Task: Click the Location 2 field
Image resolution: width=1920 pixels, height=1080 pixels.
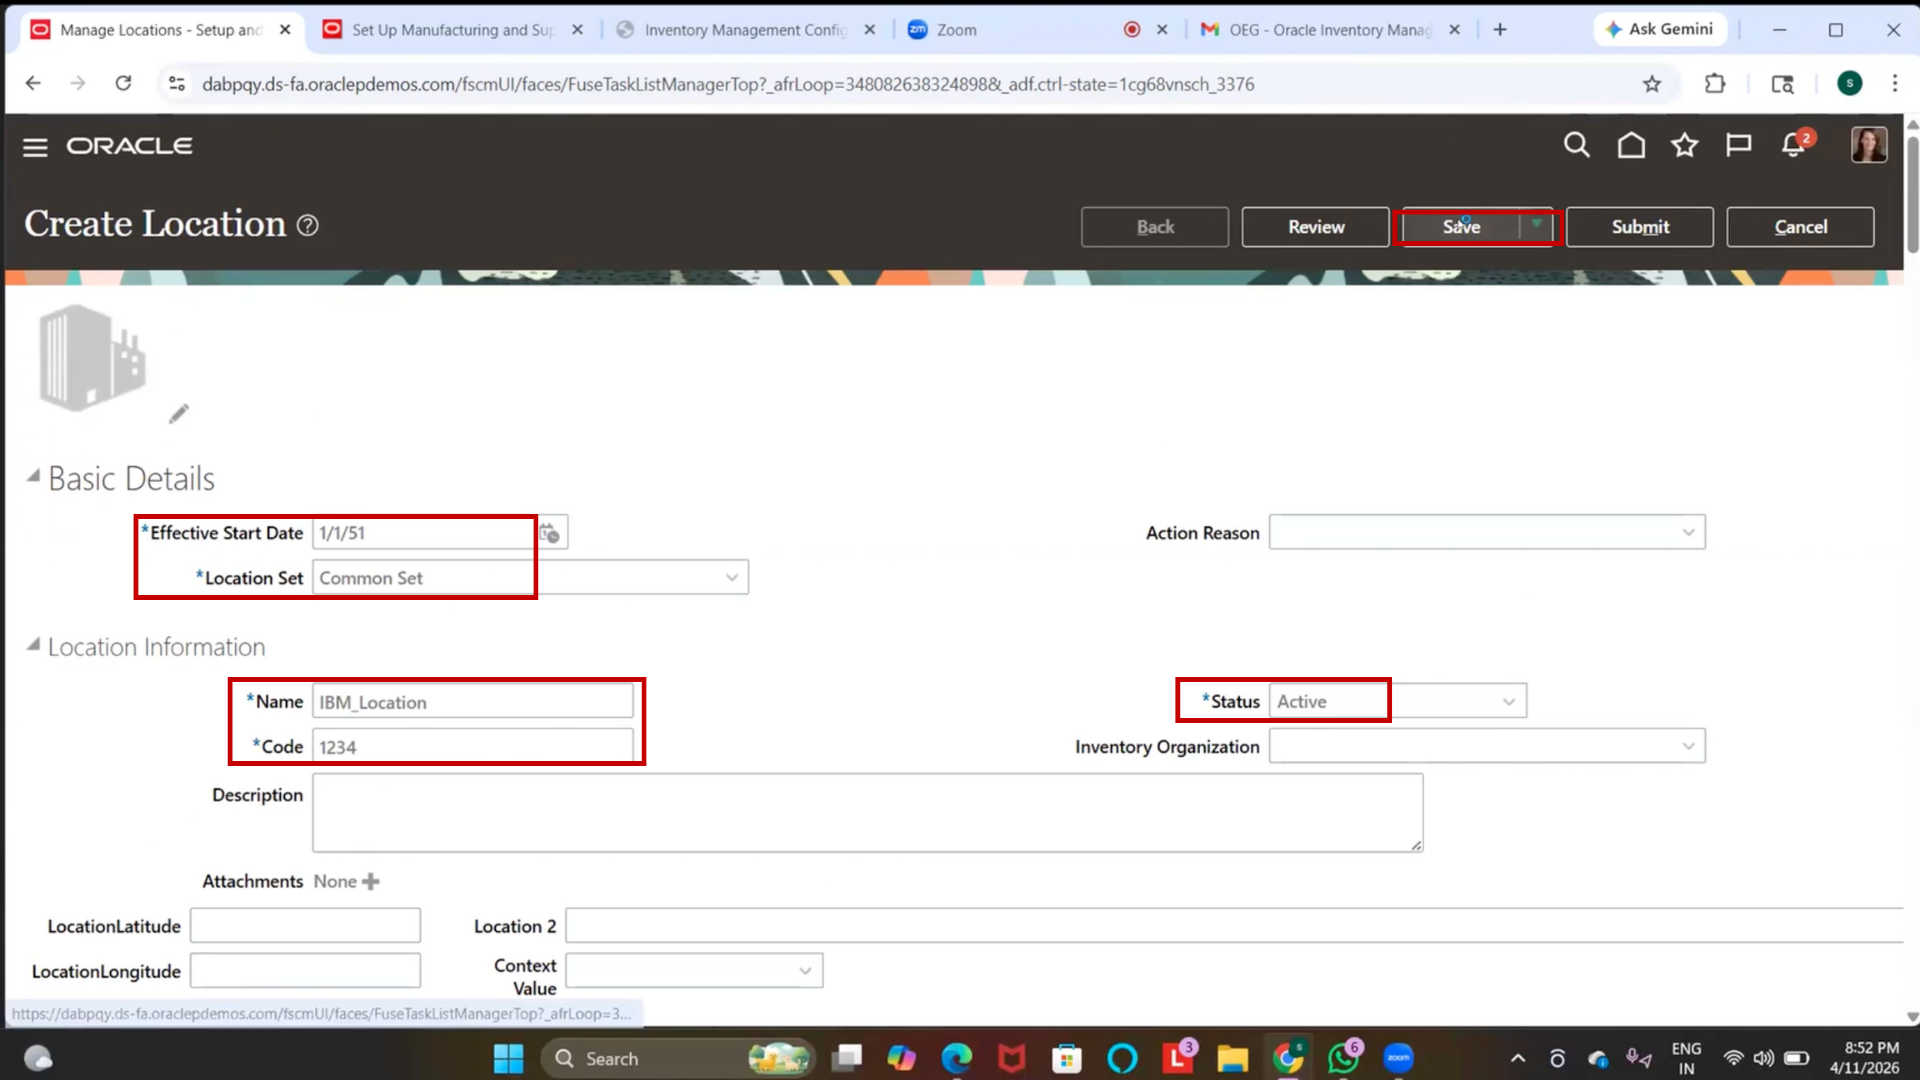Action: [1234, 926]
